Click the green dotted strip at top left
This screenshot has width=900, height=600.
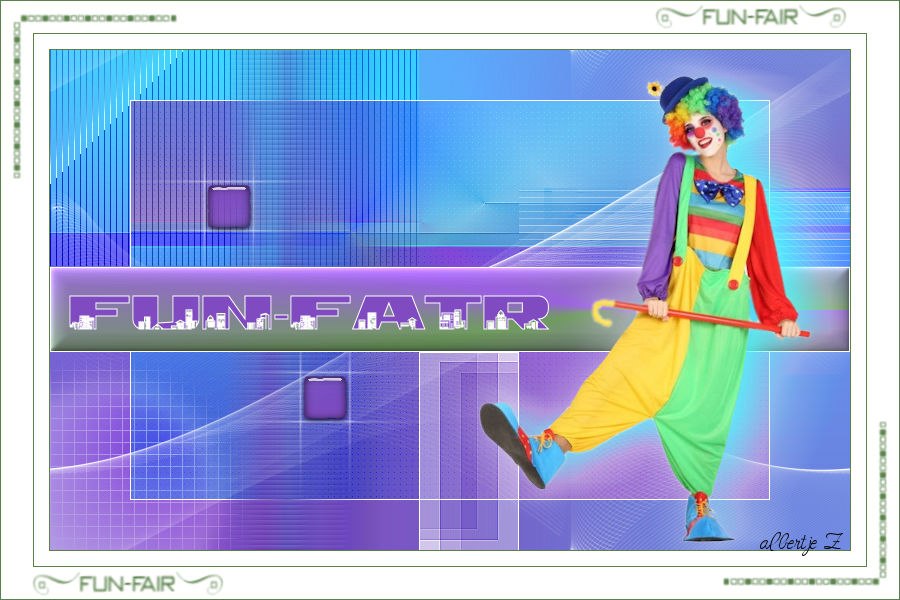click(98, 18)
